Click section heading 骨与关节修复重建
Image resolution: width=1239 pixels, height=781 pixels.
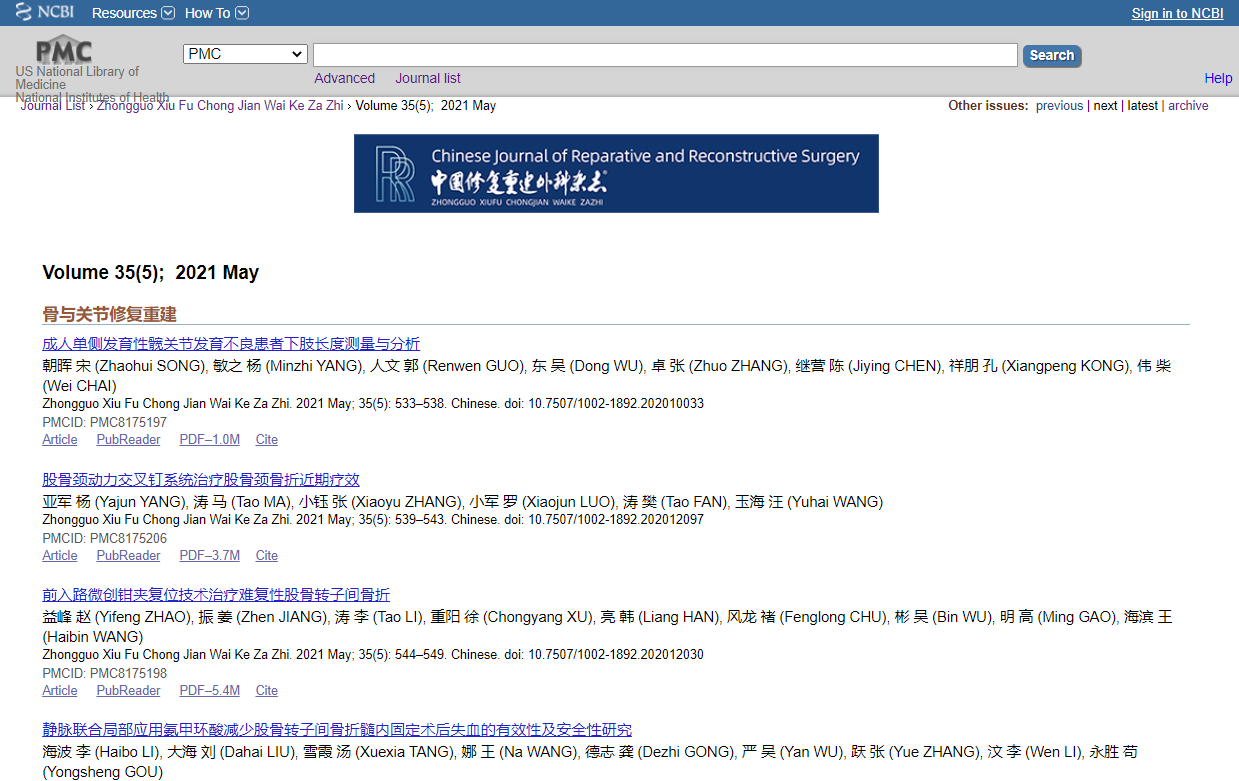pos(109,315)
